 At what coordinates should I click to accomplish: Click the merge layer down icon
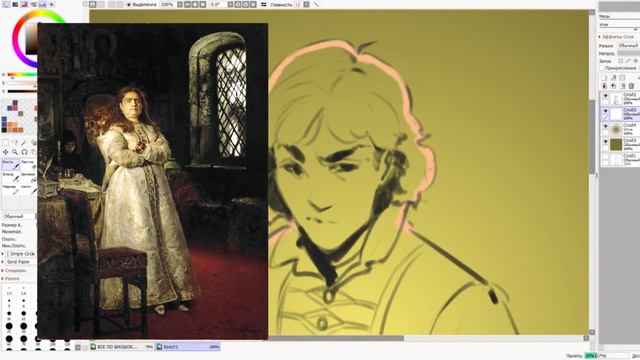click(613, 86)
